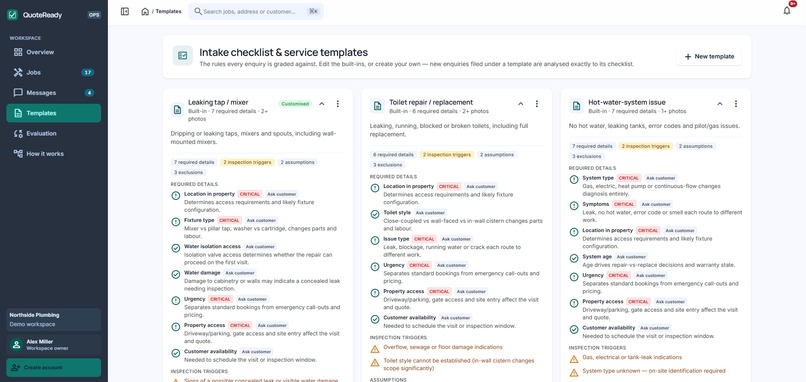Go to home via breadcrumb house icon
The width and height of the screenshot is (806, 382).
coord(145,11)
